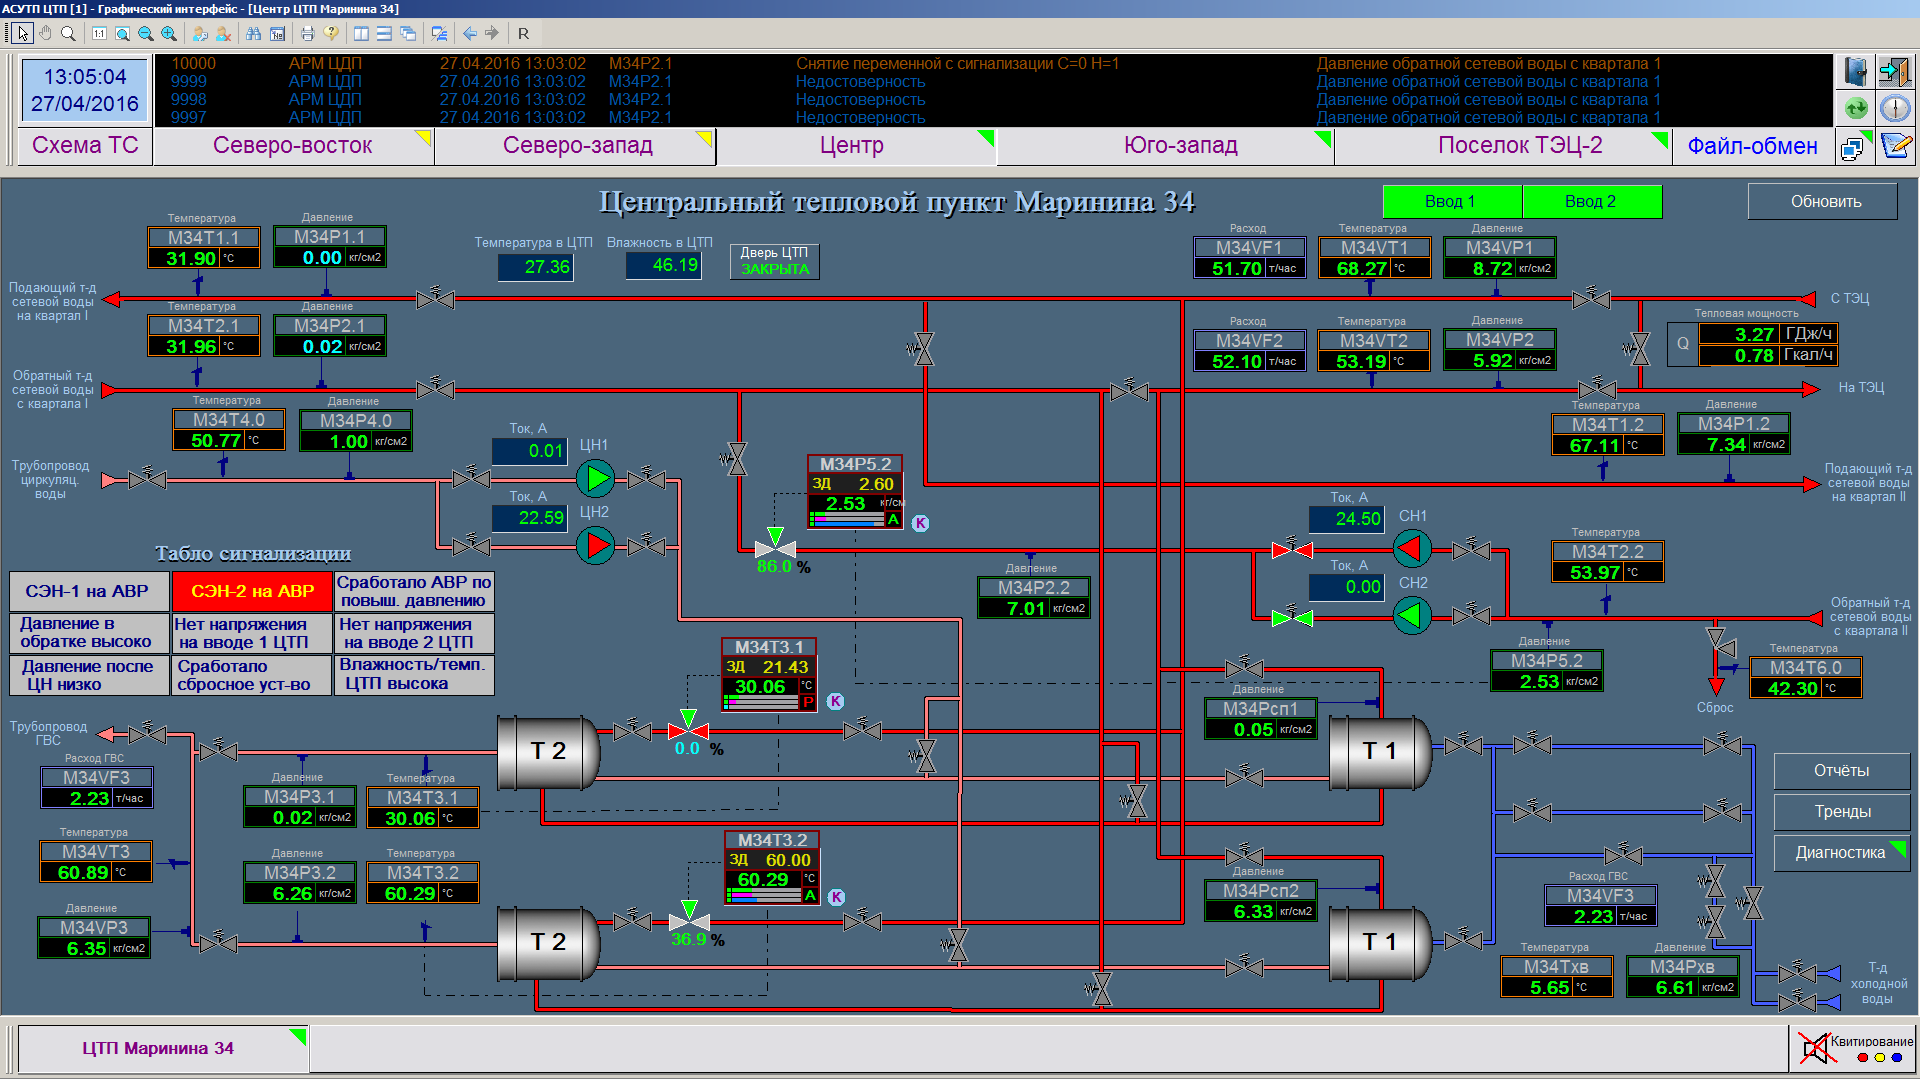
Task: Click the zoom out toolbar icon
Action: point(146,33)
